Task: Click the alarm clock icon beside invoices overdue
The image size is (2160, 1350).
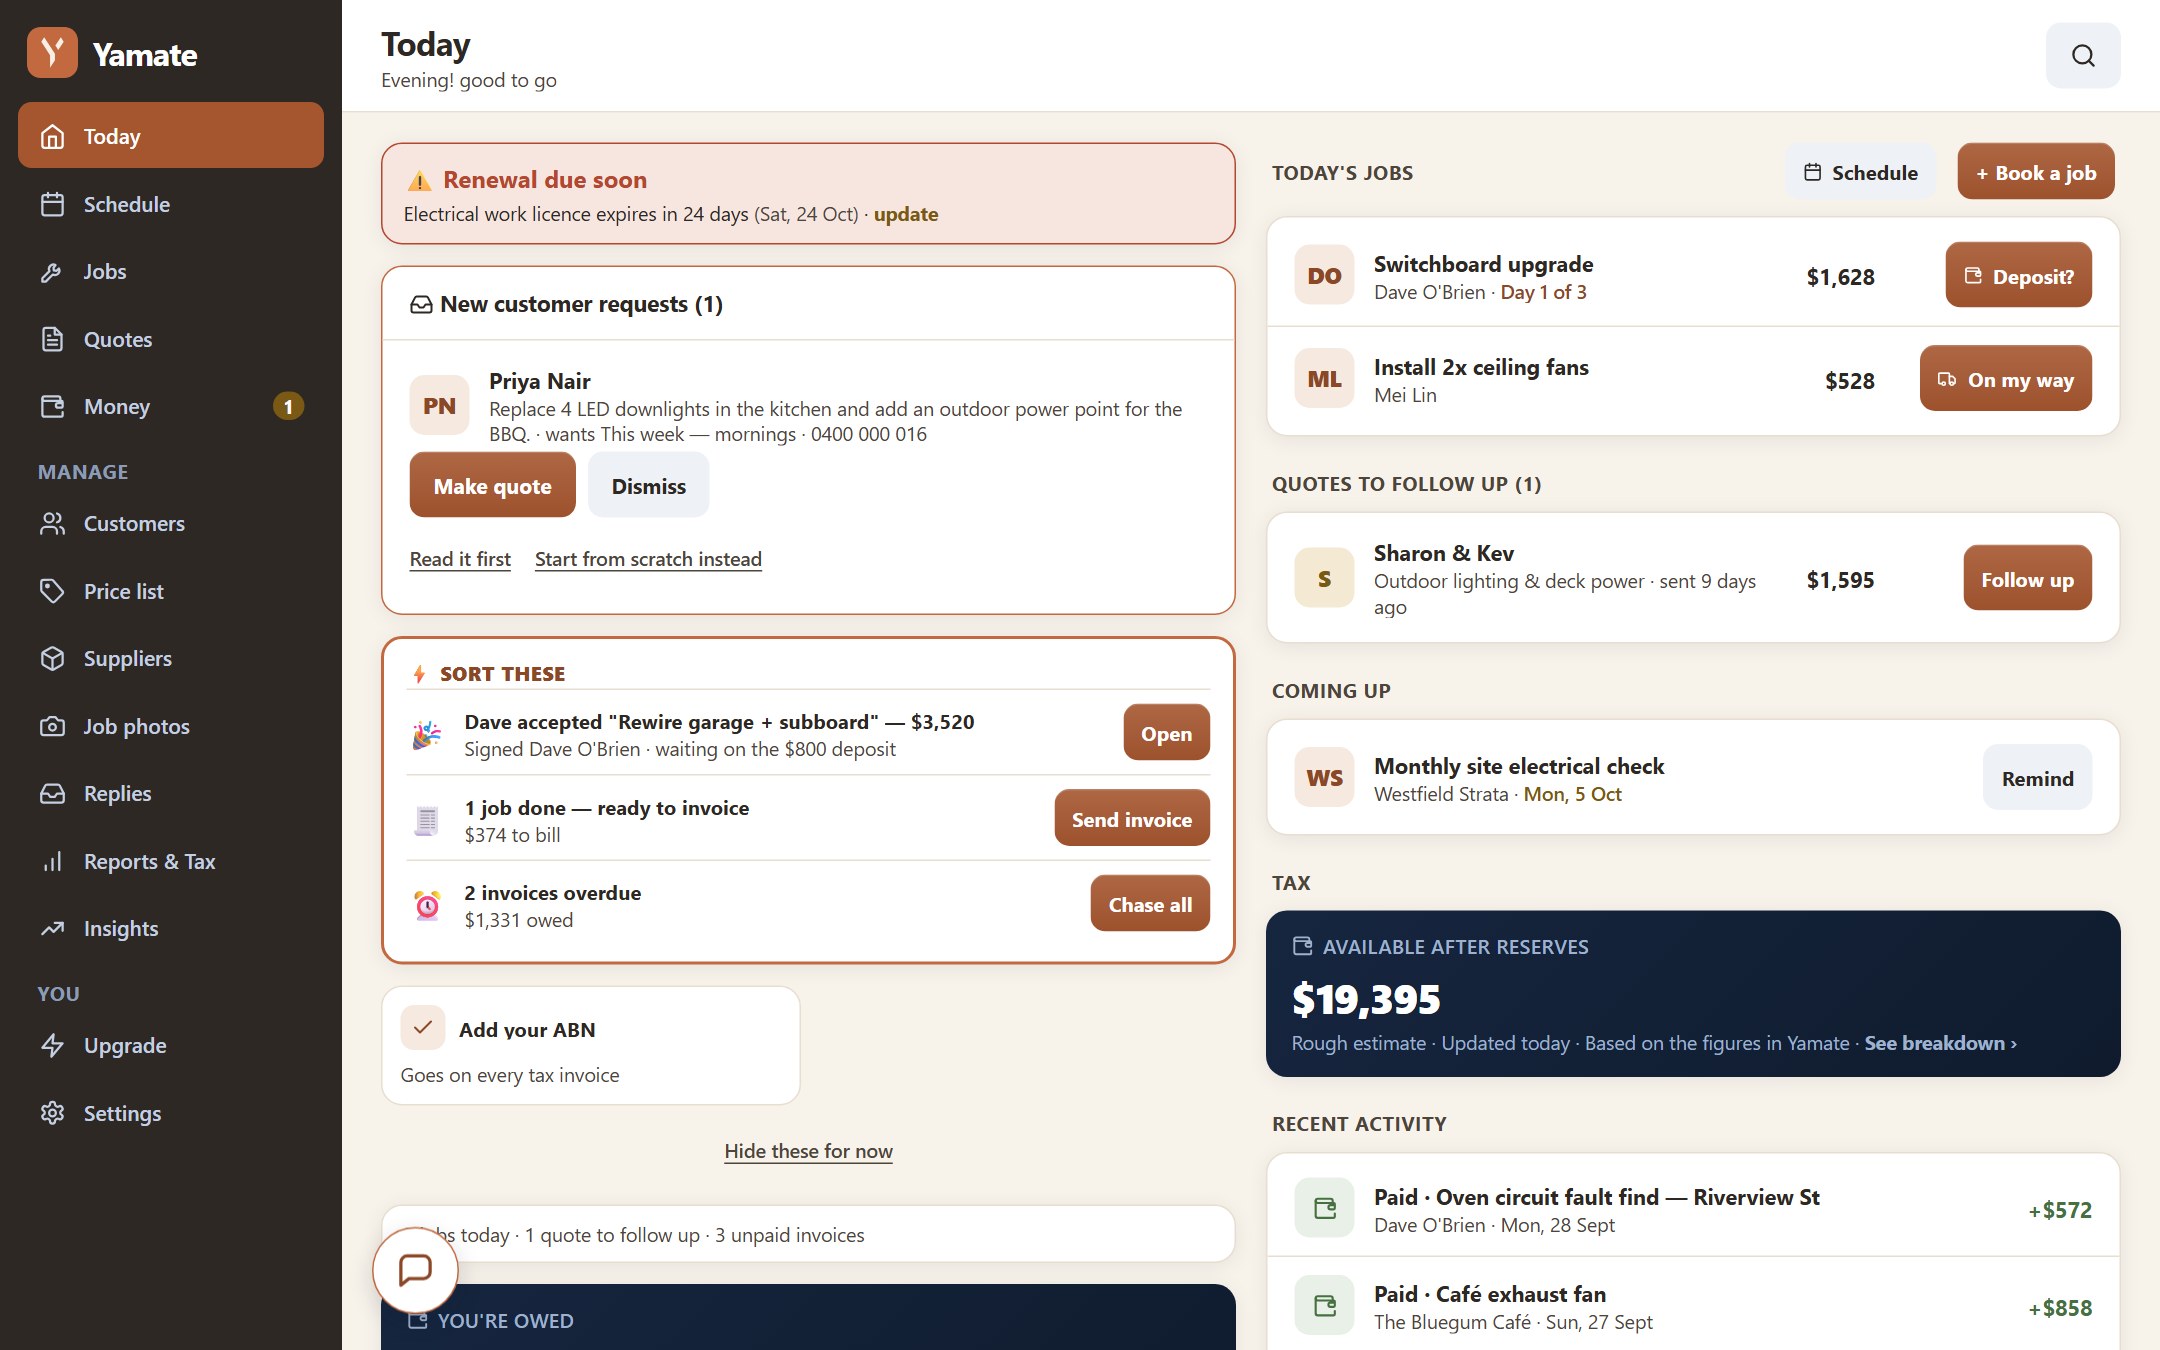Action: click(427, 905)
